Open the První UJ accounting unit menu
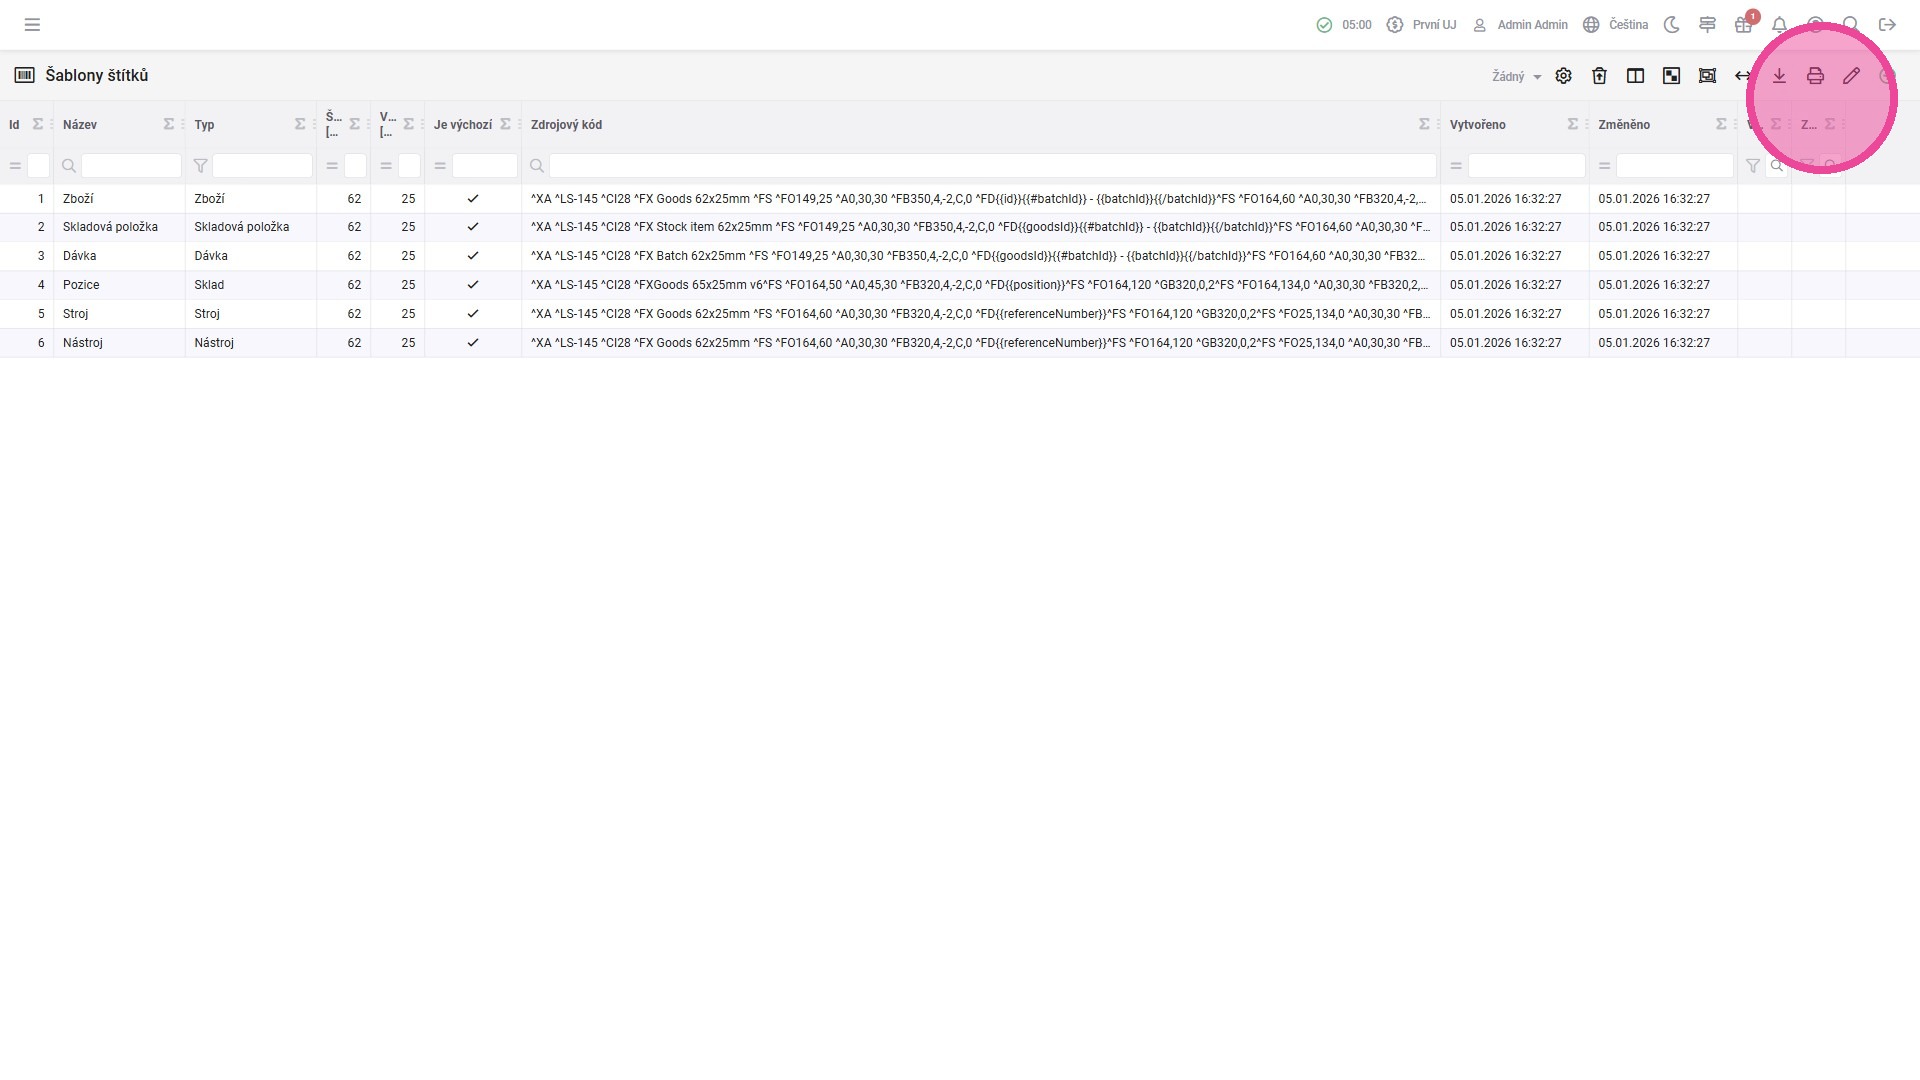This screenshot has height=1080, width=1920. pos(1421,25)
